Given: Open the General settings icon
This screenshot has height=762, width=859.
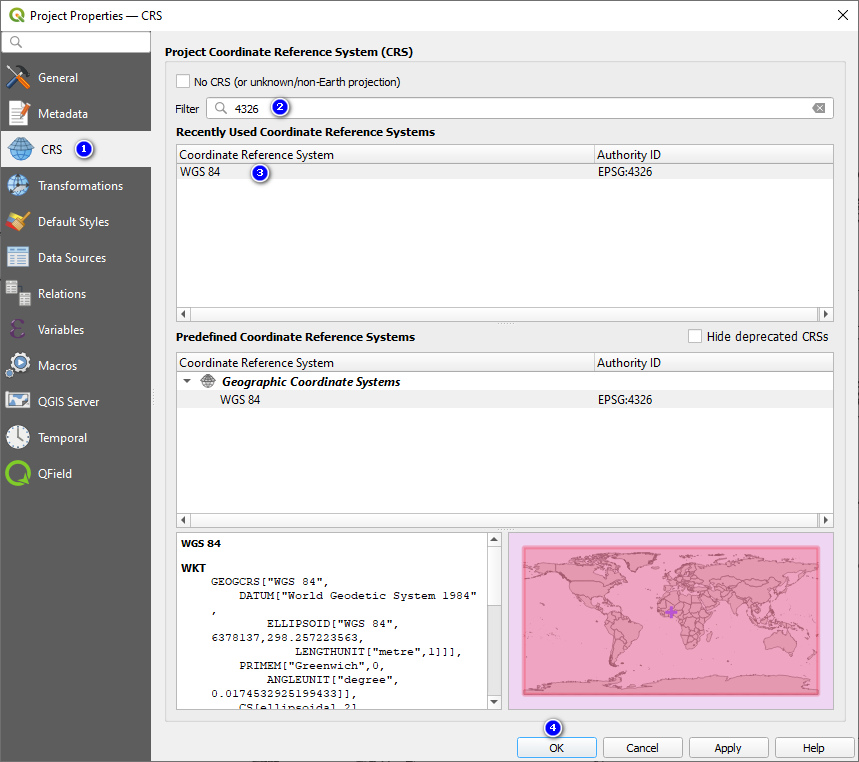Looking at the screenshot, I should (18, 77).
